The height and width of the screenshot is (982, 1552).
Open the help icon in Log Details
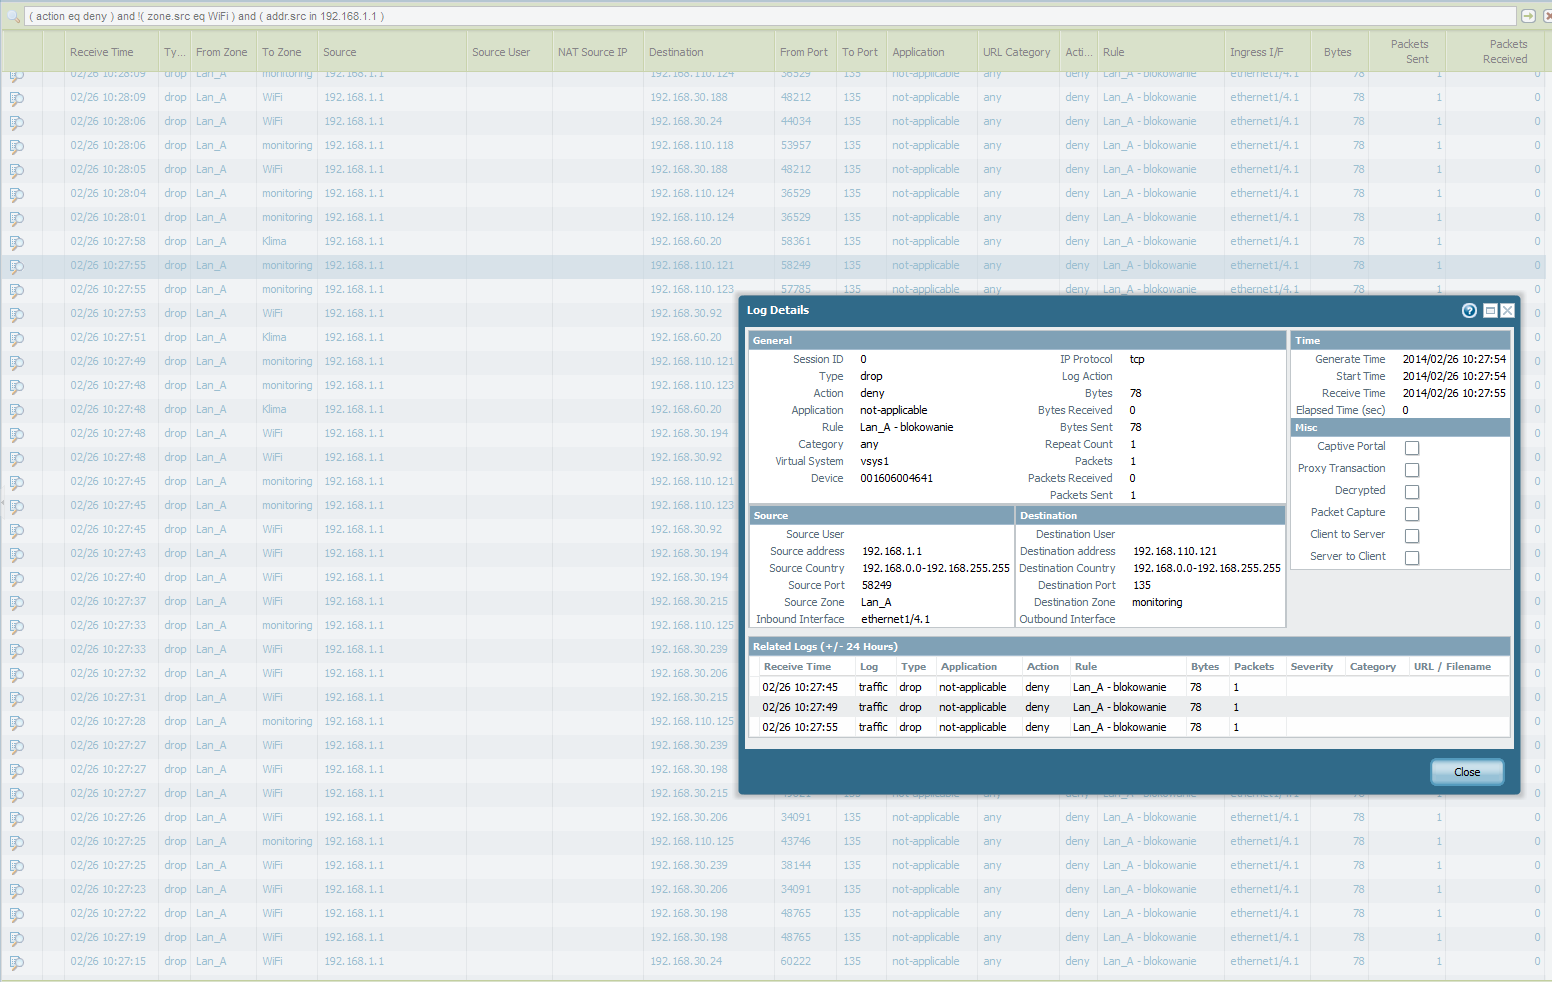click(1469, 311)
